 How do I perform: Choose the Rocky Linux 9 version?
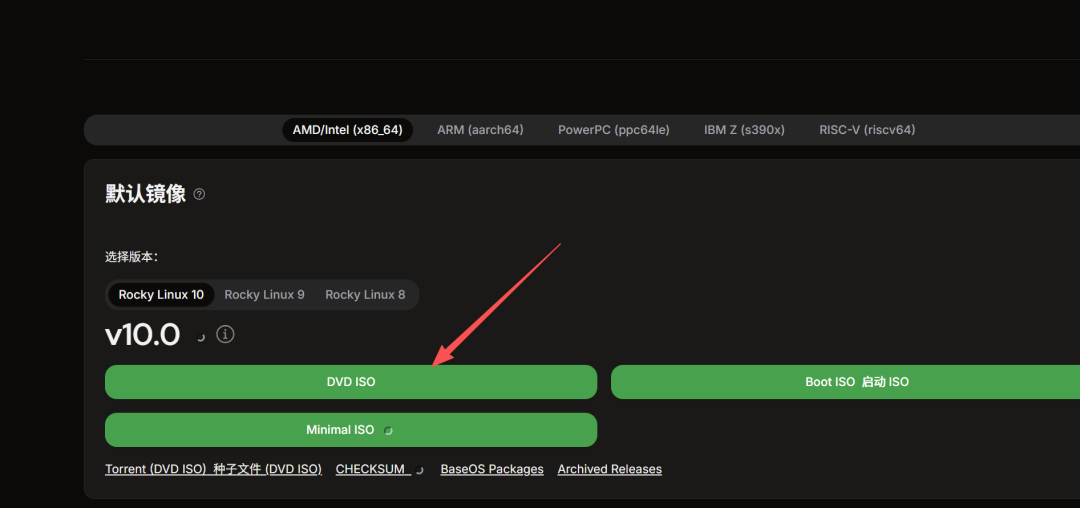[x=264, y=295]
